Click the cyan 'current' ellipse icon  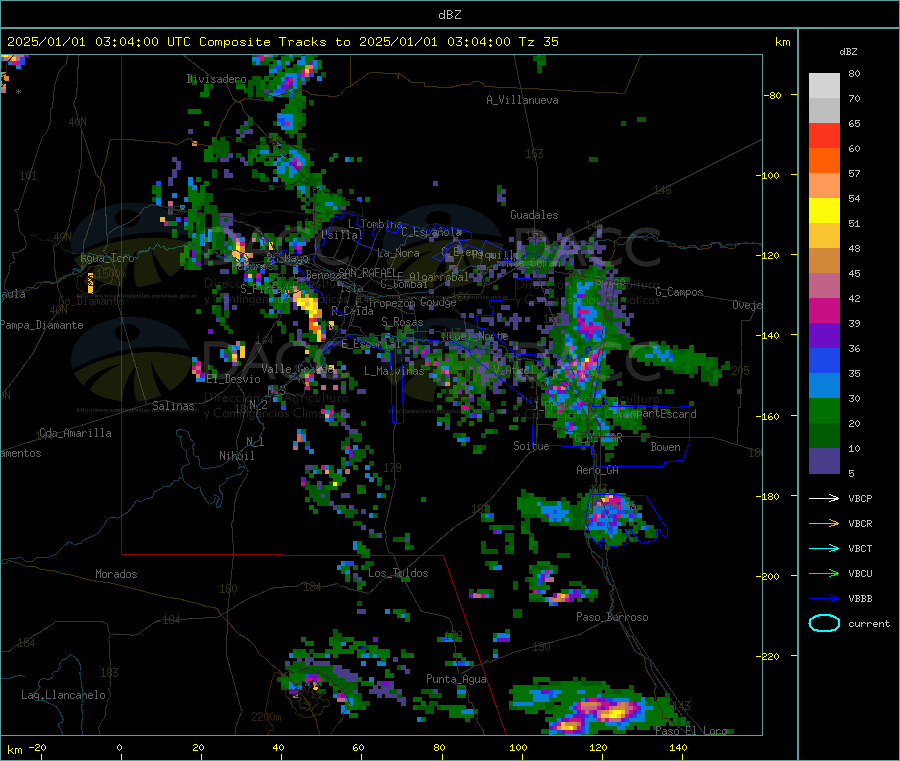[824, 623]
